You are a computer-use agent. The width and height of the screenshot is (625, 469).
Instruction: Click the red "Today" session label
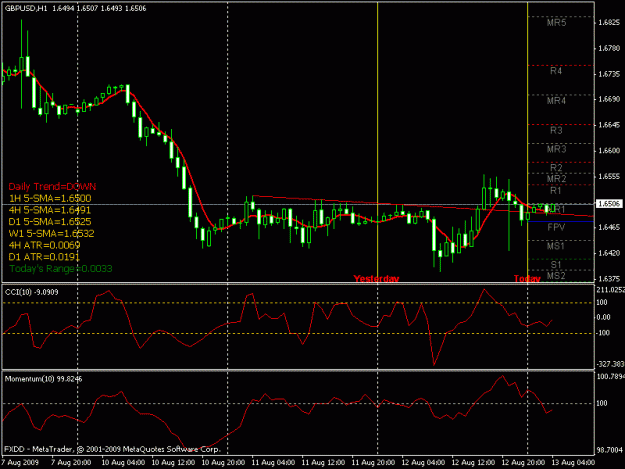pyautogui.click(x=527, y=278)
